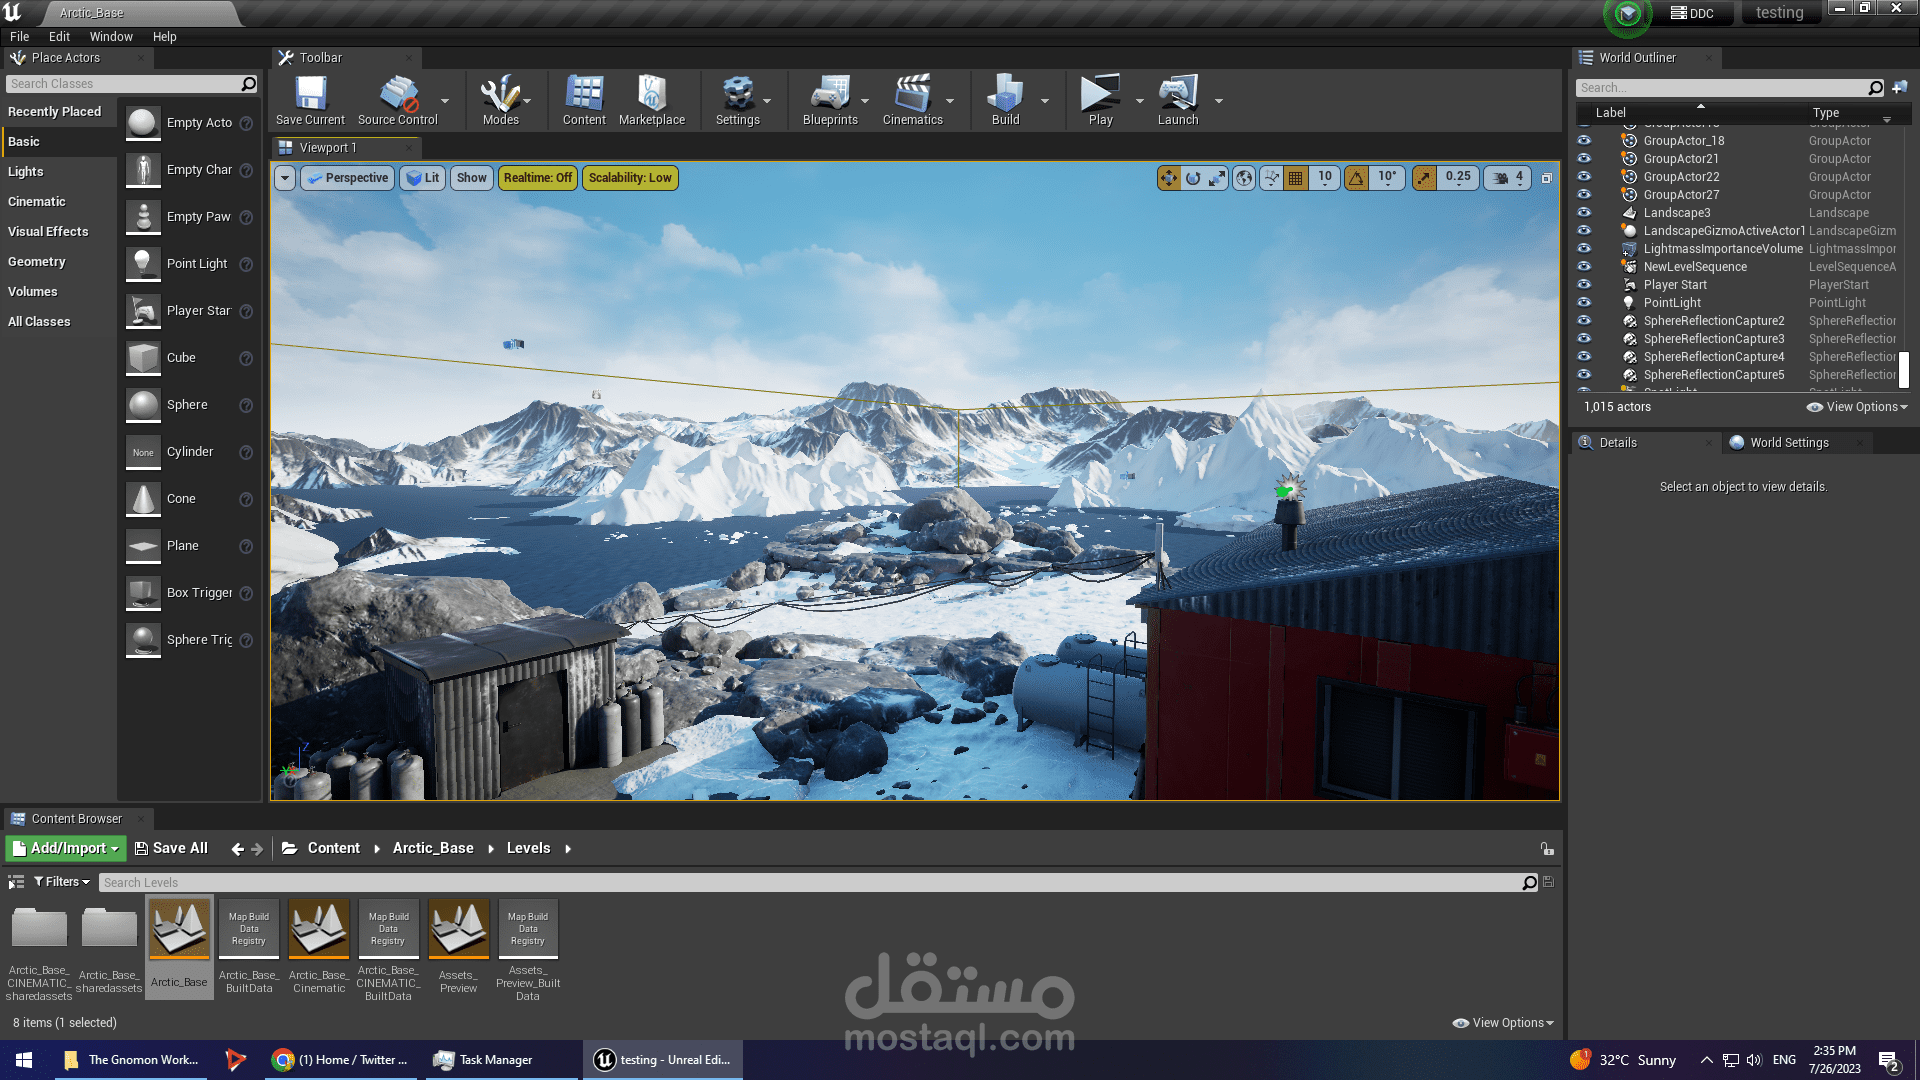The image size is (1920, 1080).
Task: Toggle visibility of PointLight actor
Action: pos(1584,303)
